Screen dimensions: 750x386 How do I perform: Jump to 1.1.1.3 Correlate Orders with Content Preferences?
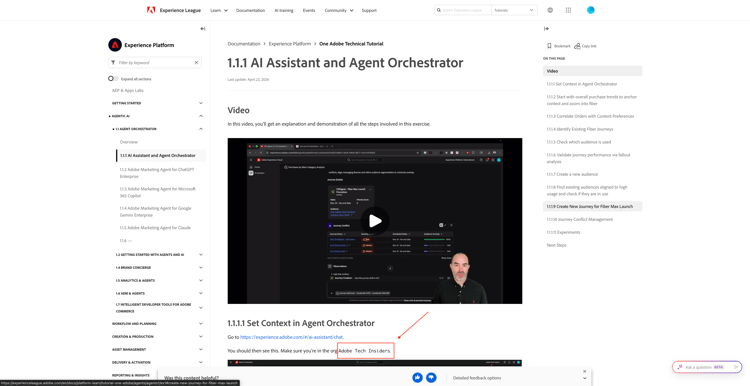pos(590,116)
